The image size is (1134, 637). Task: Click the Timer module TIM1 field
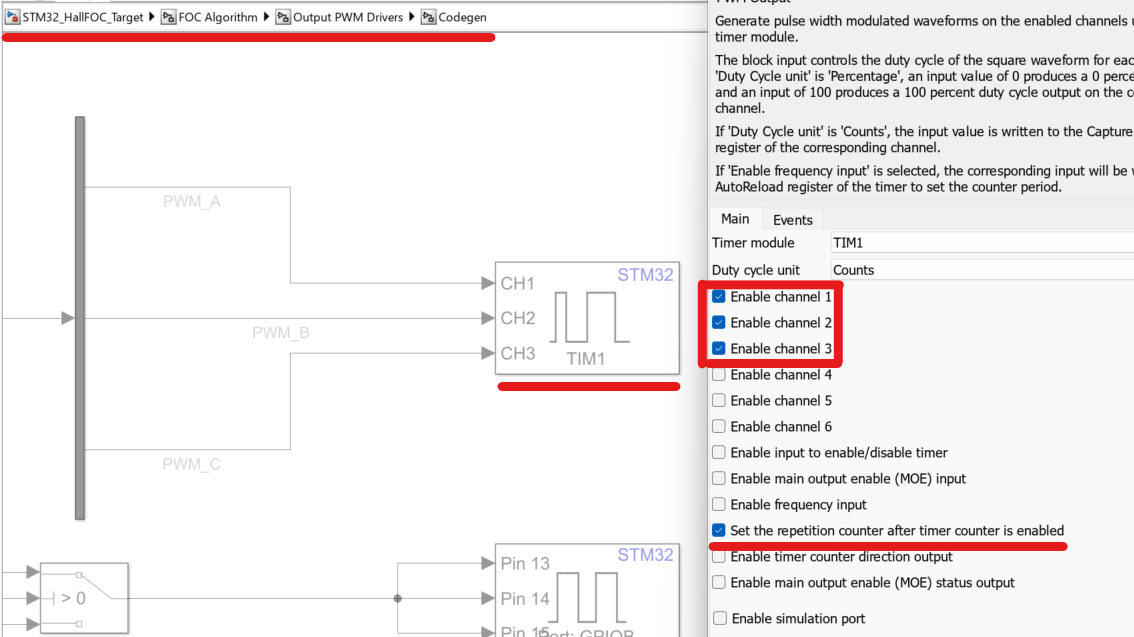[x=980, y=243]
